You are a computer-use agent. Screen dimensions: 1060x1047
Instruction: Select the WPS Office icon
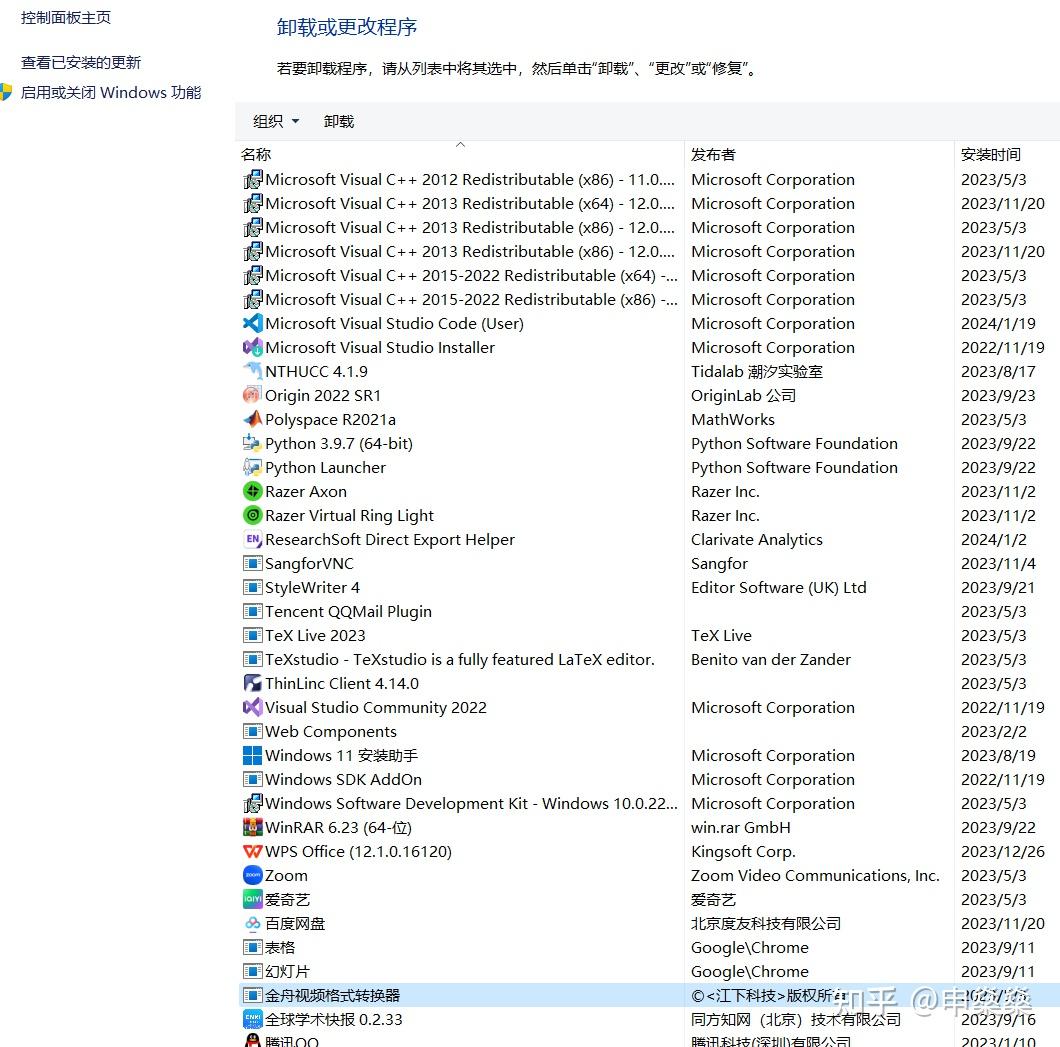pyautogui.click(x=252, y=851)
